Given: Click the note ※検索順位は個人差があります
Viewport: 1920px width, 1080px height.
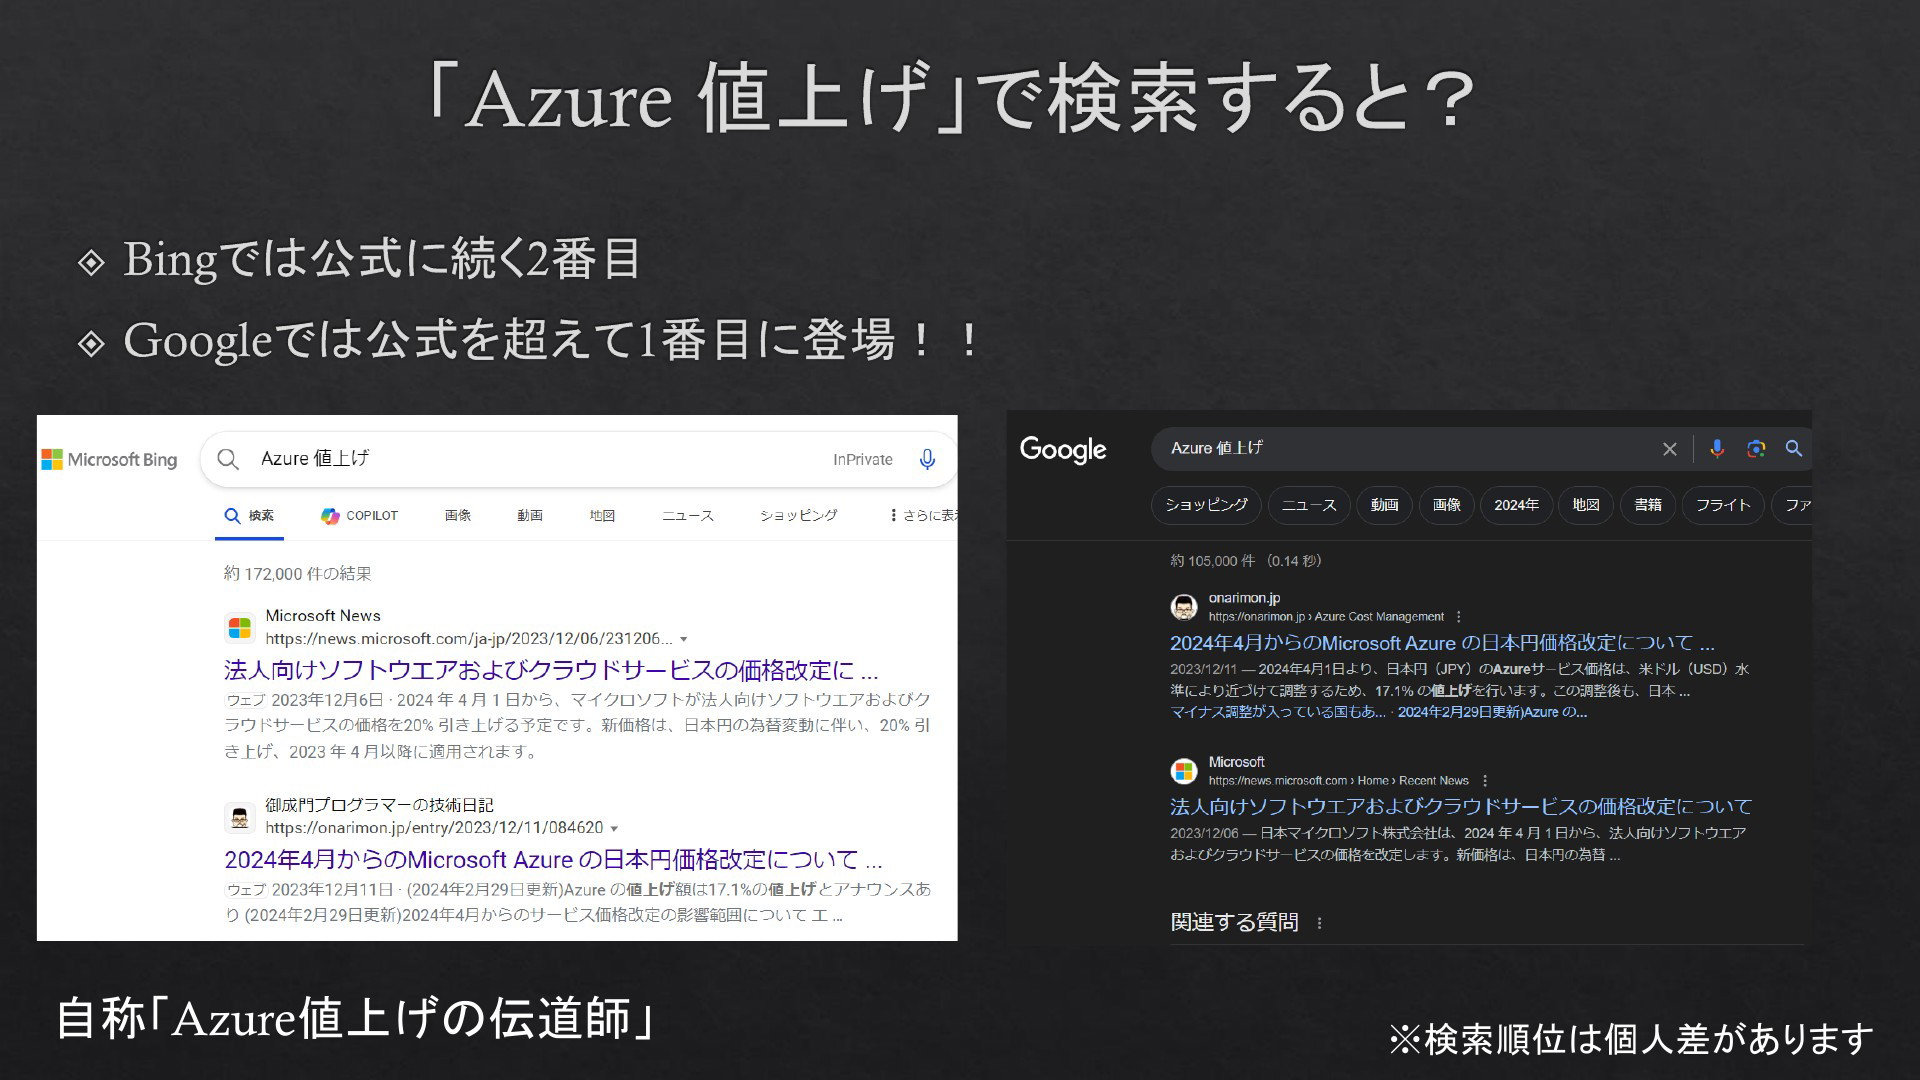Looking at the screenshot, I should 1631,1040.
